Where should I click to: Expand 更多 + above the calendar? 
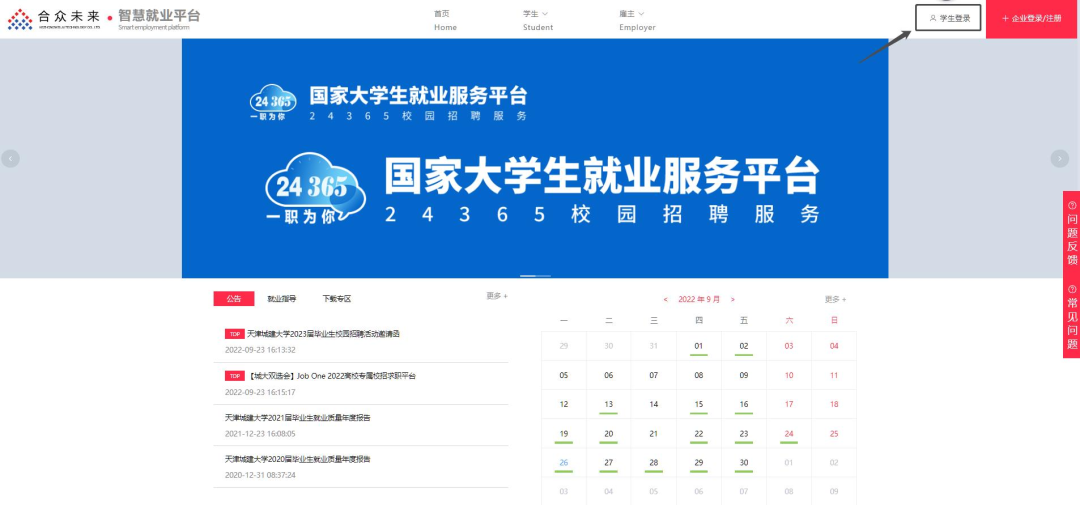point(835,299)
